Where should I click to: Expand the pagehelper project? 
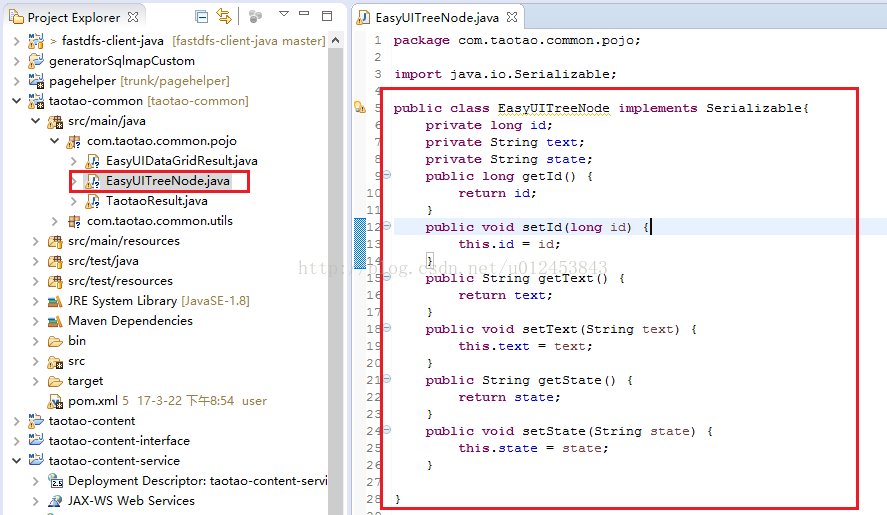pyautogui.click(x=16, y=81)
